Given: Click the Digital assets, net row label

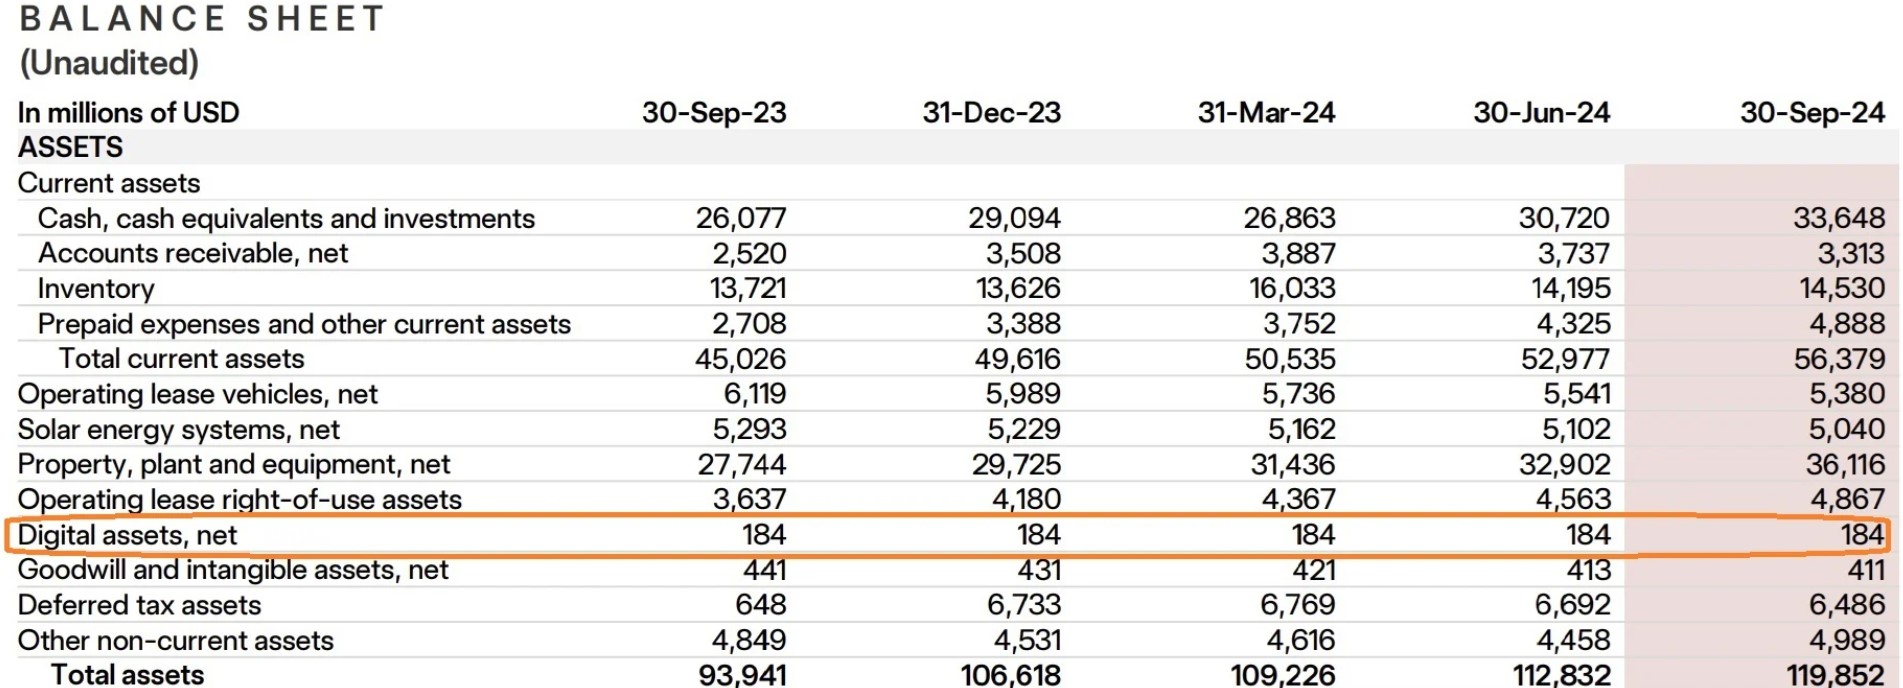Looking at the screenshot, I should point(127,535).
